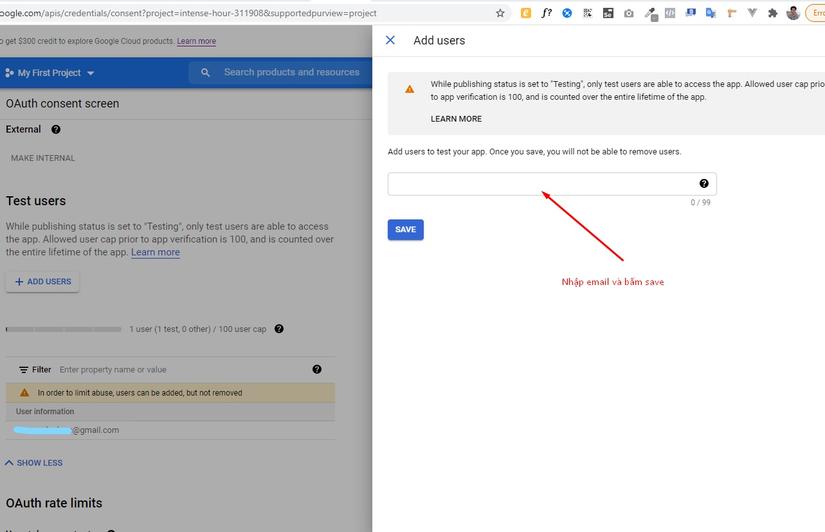The height and width of the screenshot is (532, 825).
Task: Click help icon inside email field
Action: click(704, 183)
